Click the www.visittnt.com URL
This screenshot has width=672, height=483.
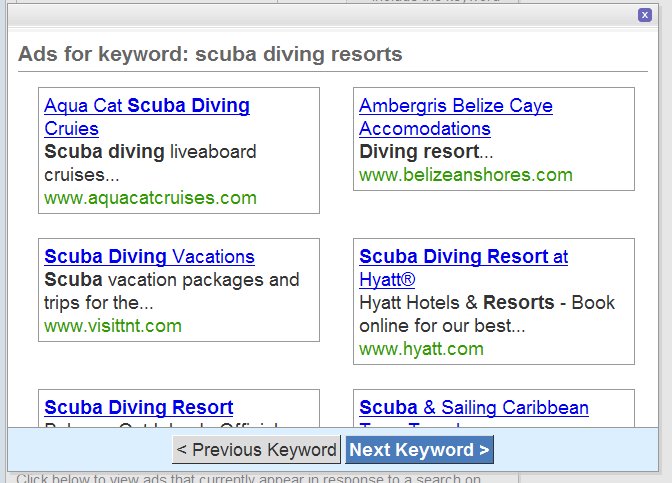[x=113, y=326]
